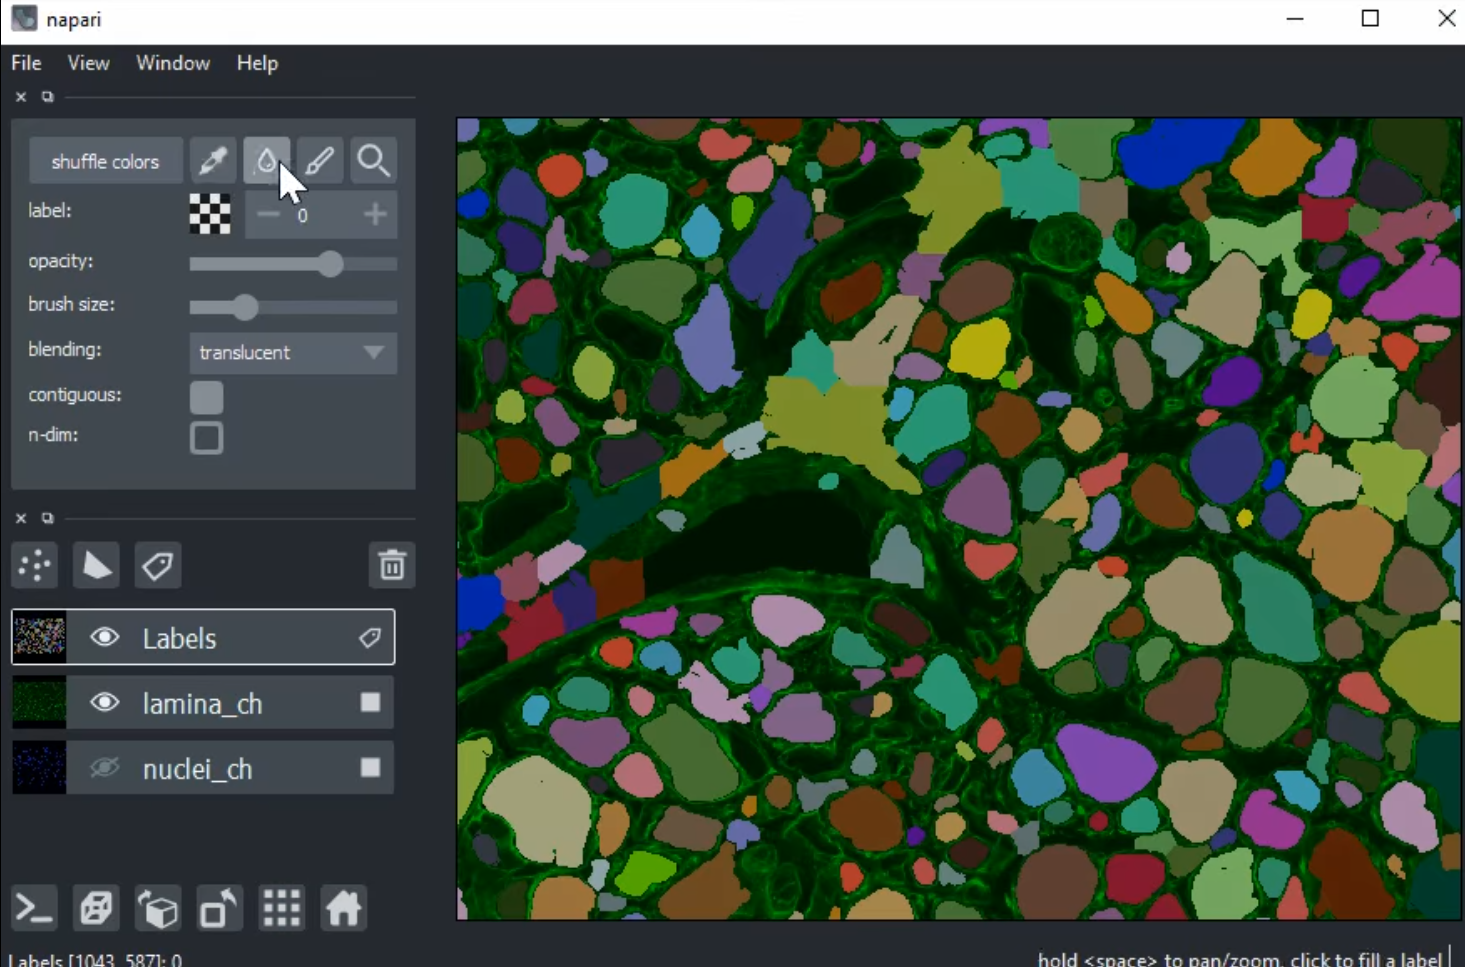Enable the contiguous checkbox

(x=206, y=397)
